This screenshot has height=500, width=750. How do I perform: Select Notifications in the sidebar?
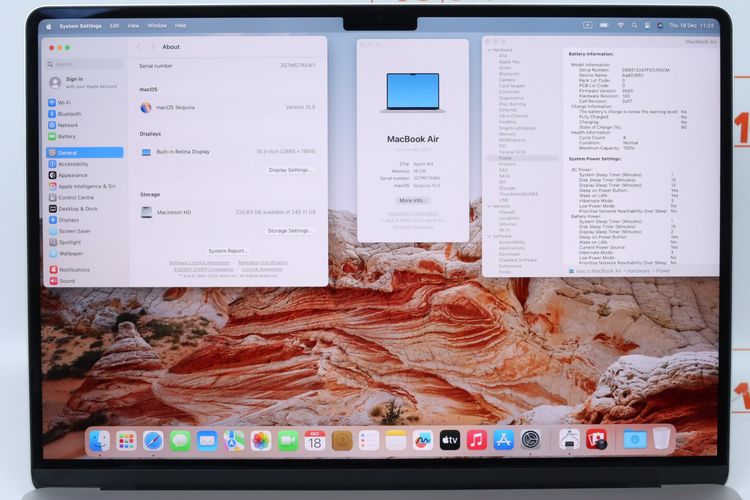pyautogui.click(x=85, y=269)
